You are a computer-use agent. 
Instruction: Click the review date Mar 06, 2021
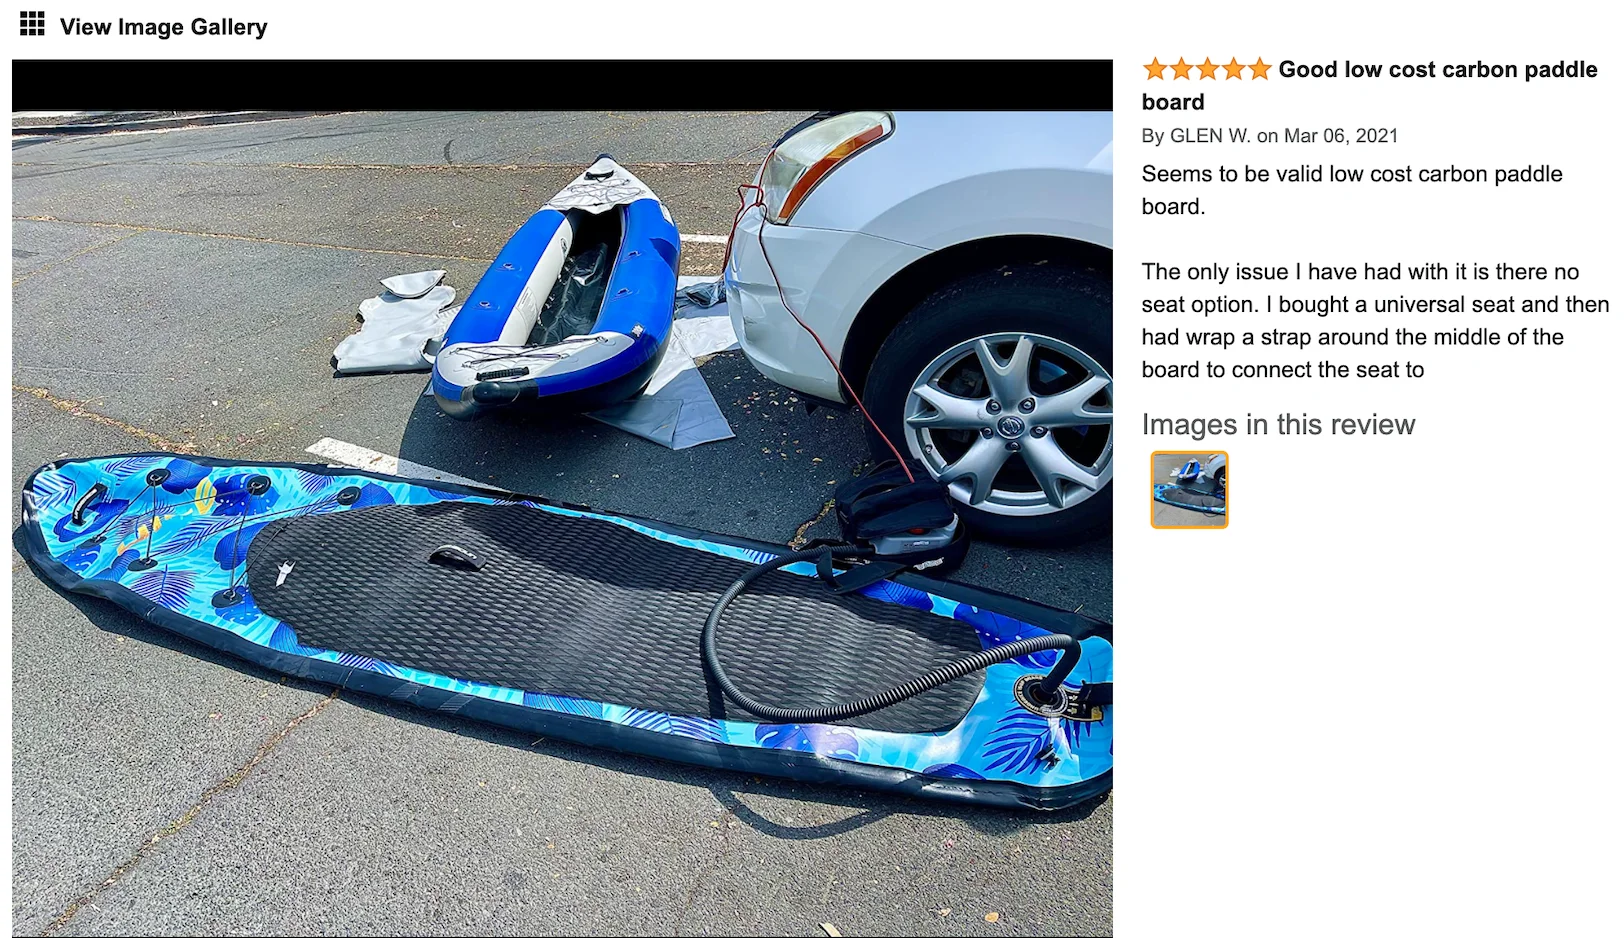pos(1341,136)
